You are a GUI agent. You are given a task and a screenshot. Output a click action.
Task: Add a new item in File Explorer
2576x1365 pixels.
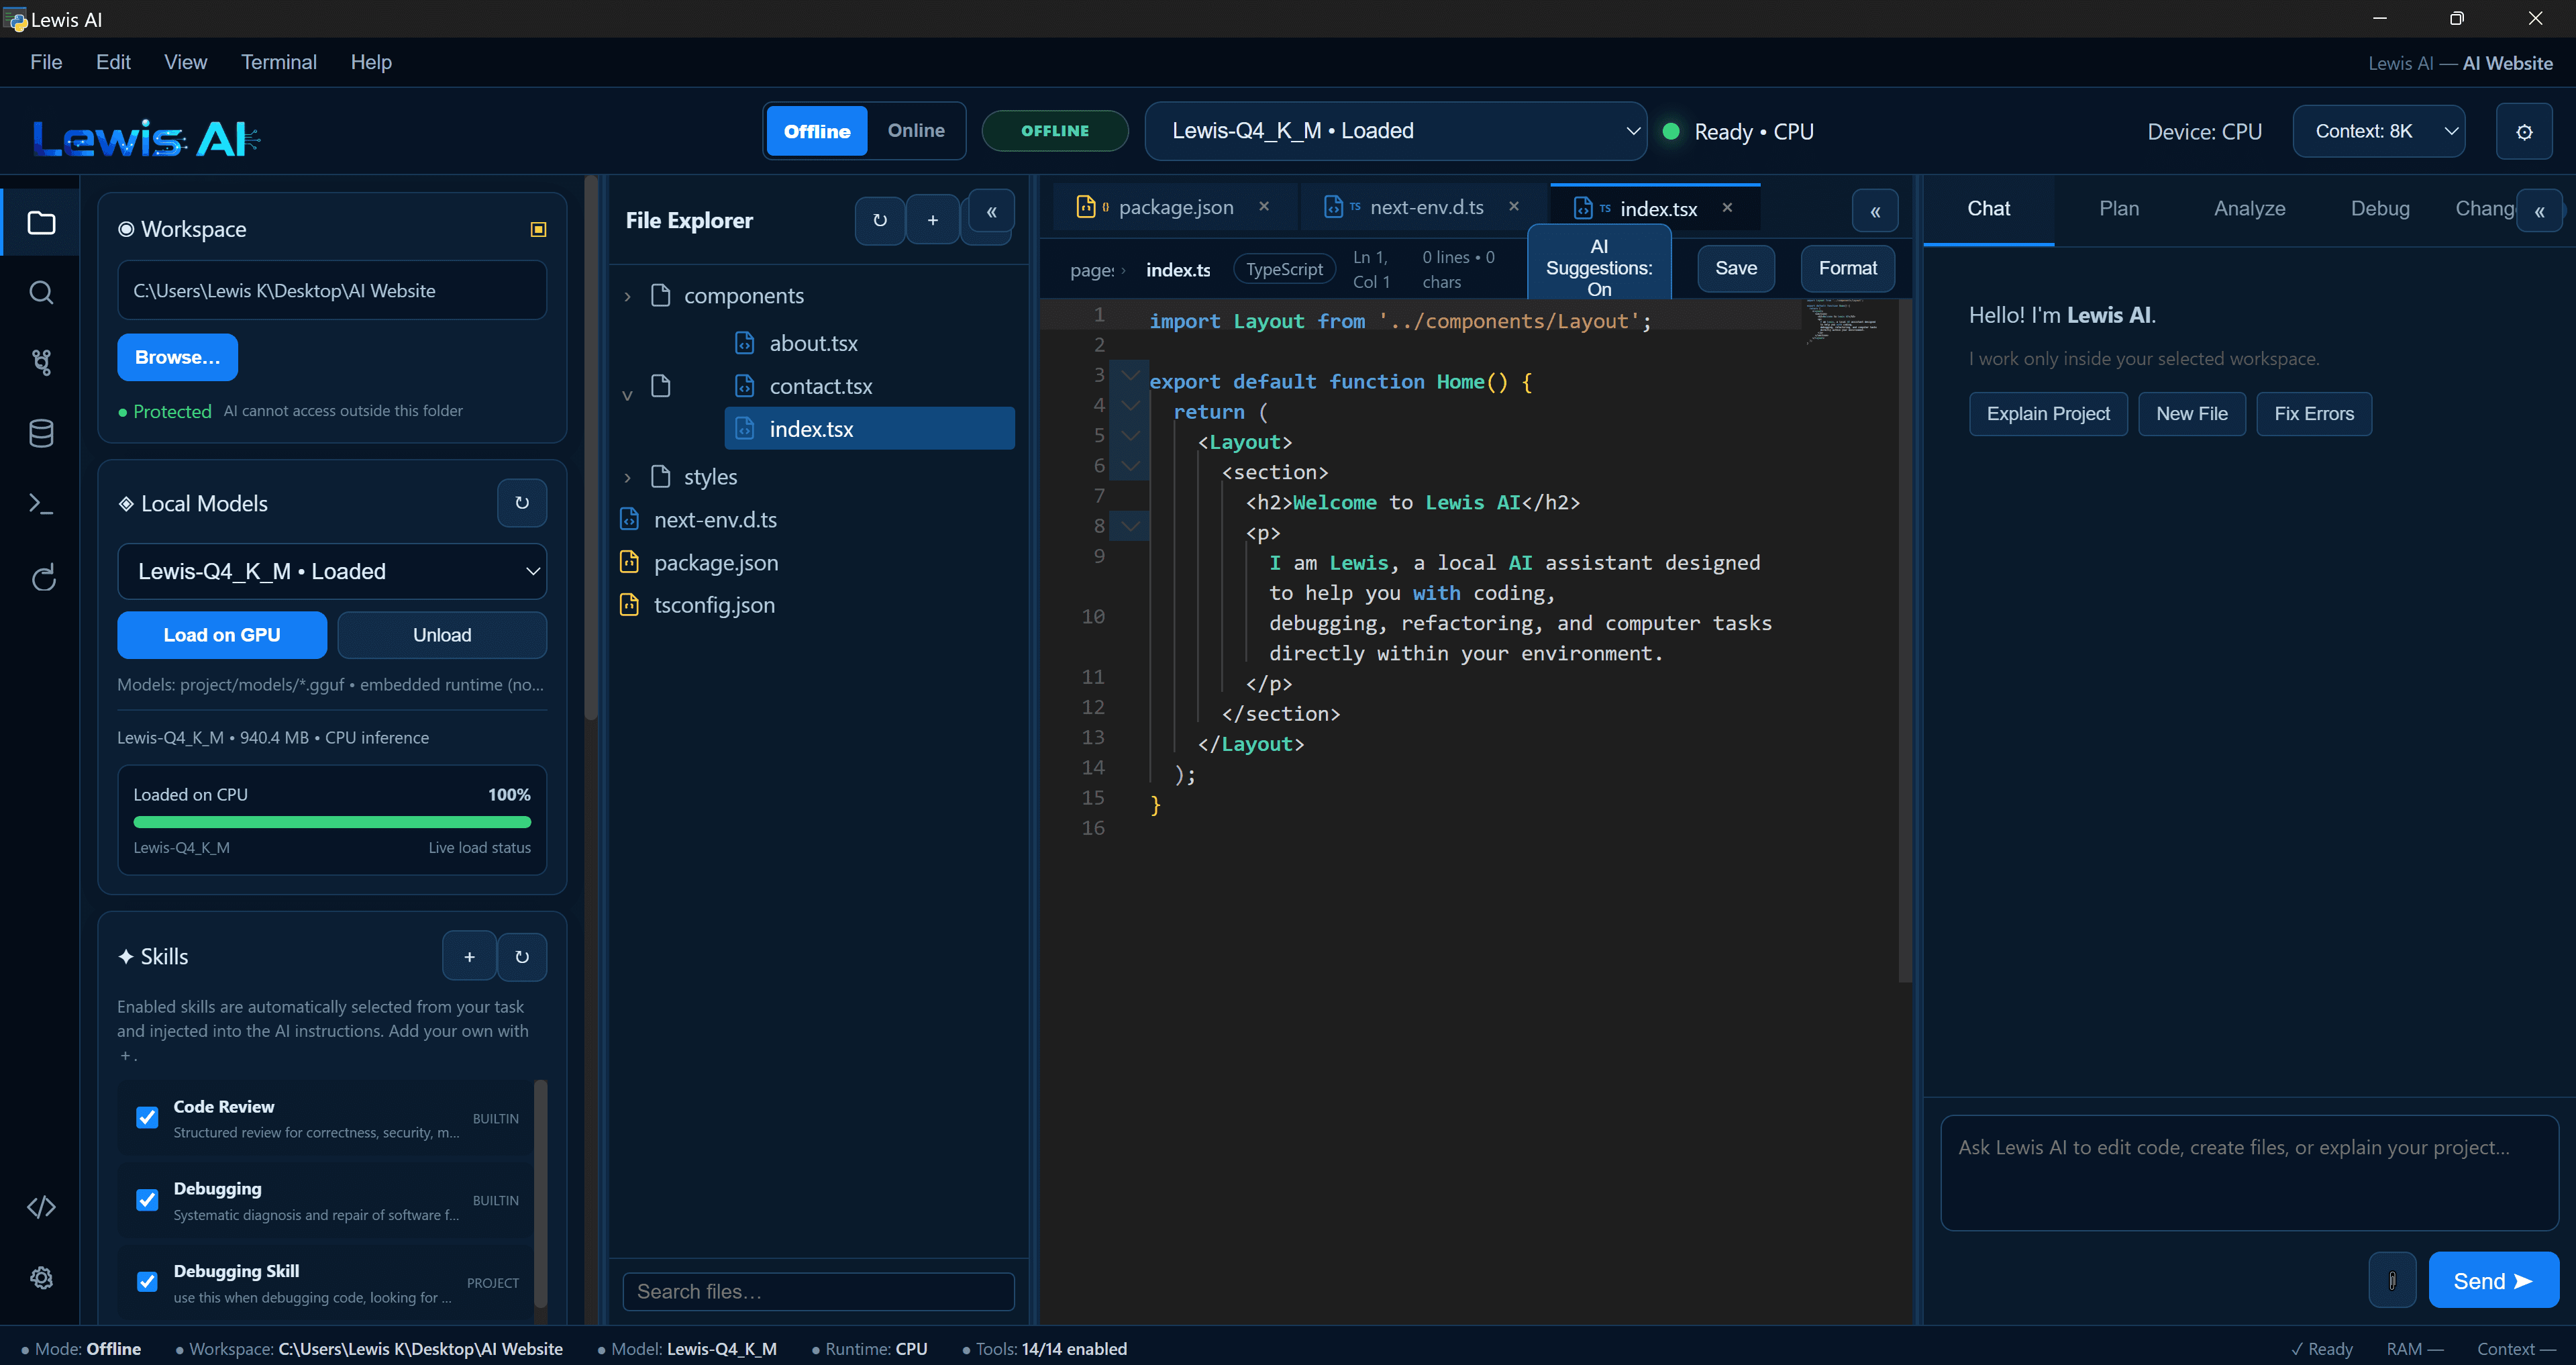(x=932, y=220)
